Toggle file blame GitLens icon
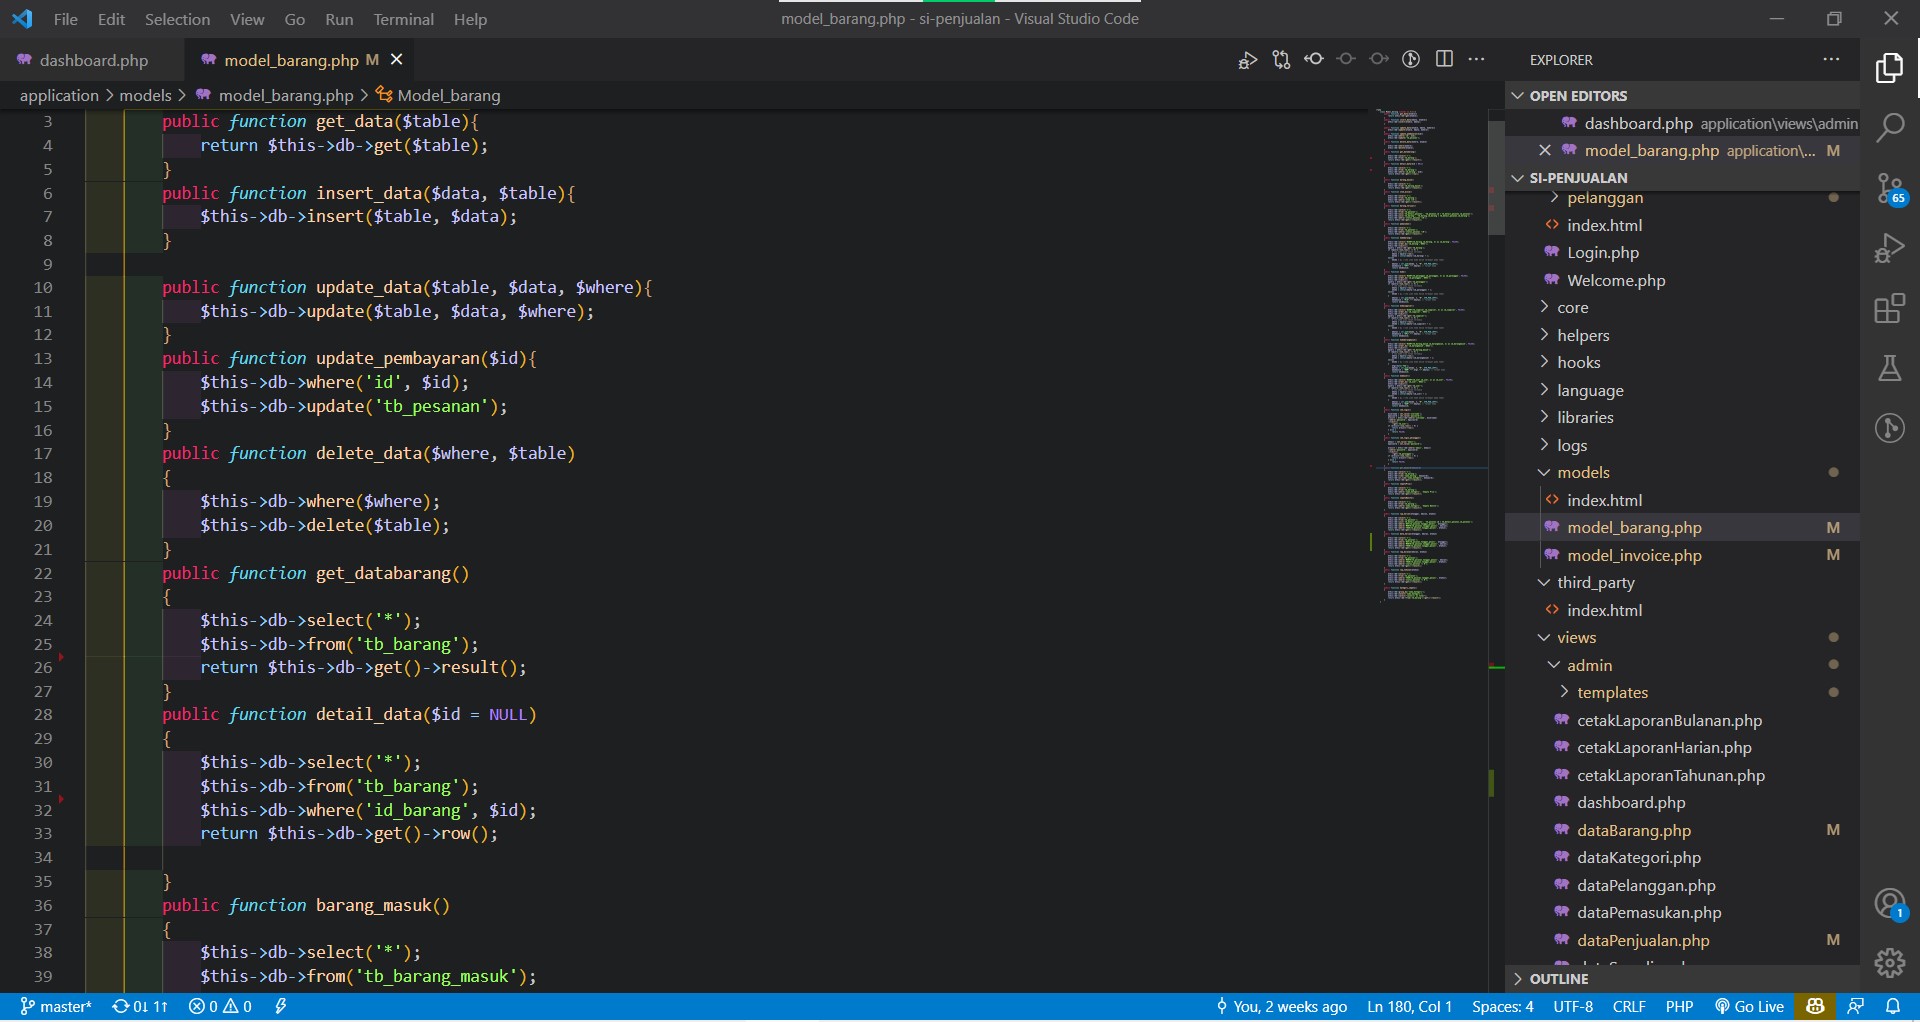The image size is (1920, 1022). (x=1411, y=60)
